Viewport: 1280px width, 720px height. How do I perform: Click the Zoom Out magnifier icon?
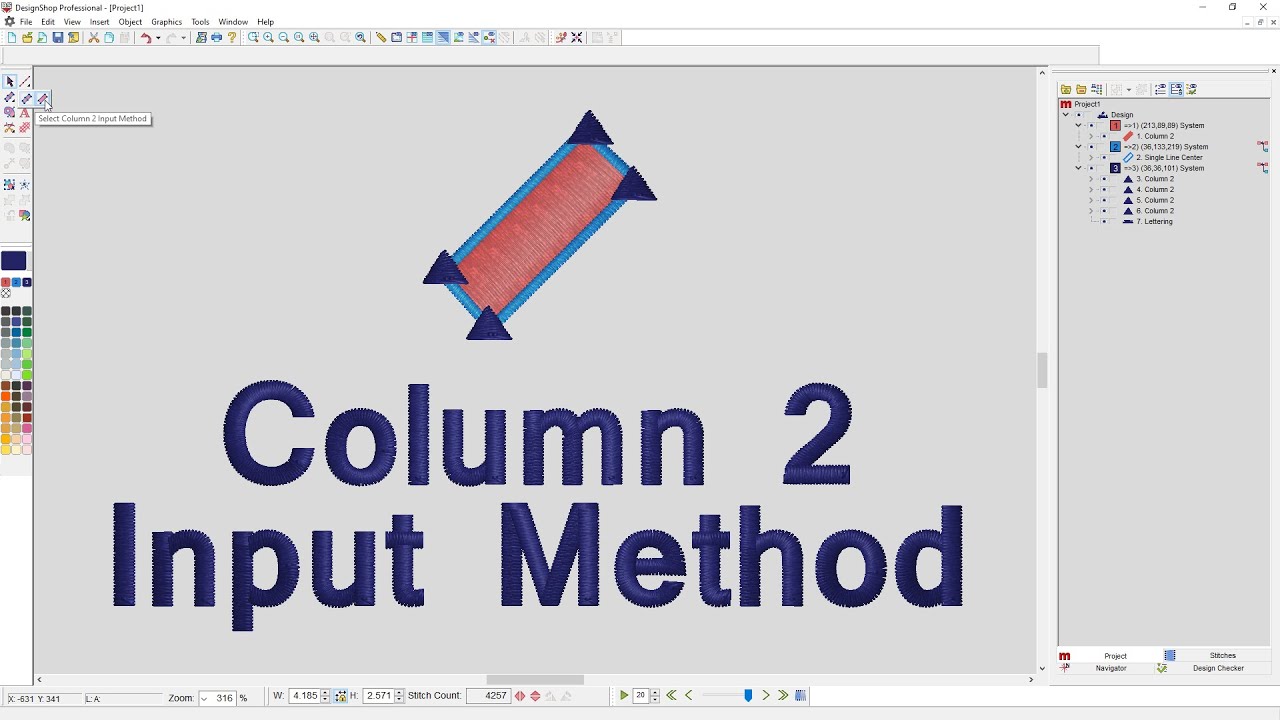click(x=284, y=37)
